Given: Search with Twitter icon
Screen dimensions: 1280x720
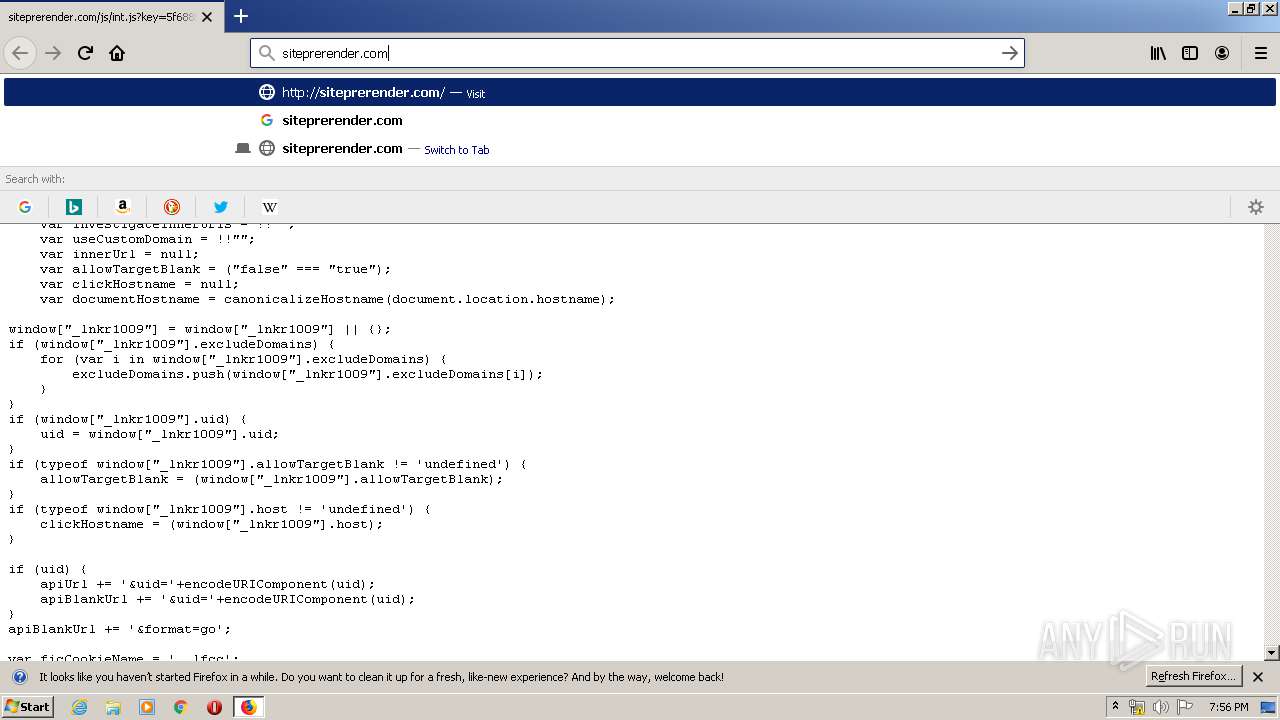Looking at the screenshot, I should [x=221, y=207].
